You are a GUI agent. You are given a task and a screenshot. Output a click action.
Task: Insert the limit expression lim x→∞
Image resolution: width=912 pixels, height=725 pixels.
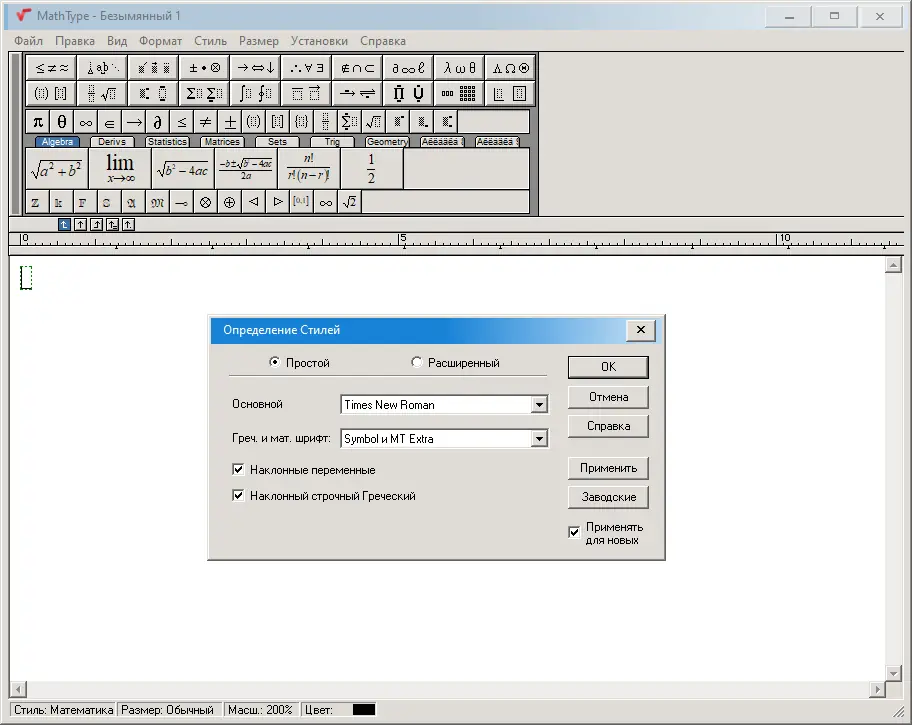pos(118,168)
